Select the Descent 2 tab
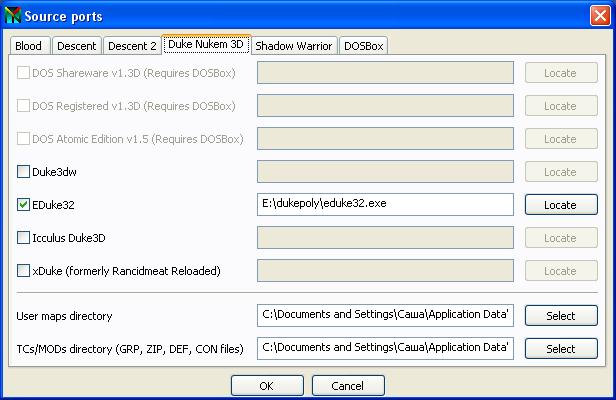Screen dimensions: 616x400 [x=132, y=46]
